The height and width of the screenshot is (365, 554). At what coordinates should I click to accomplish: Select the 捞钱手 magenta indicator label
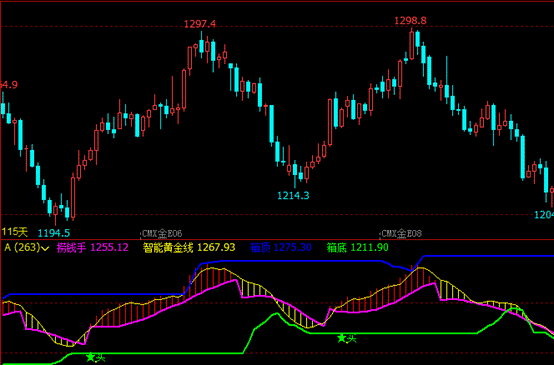[x=71, y=248]
